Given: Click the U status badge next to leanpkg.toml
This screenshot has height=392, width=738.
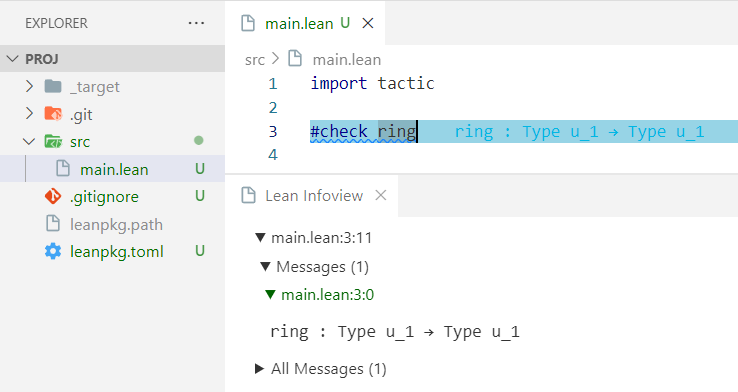Looking at the screenshot, I should pyautogui.click(x=200, y=251).
